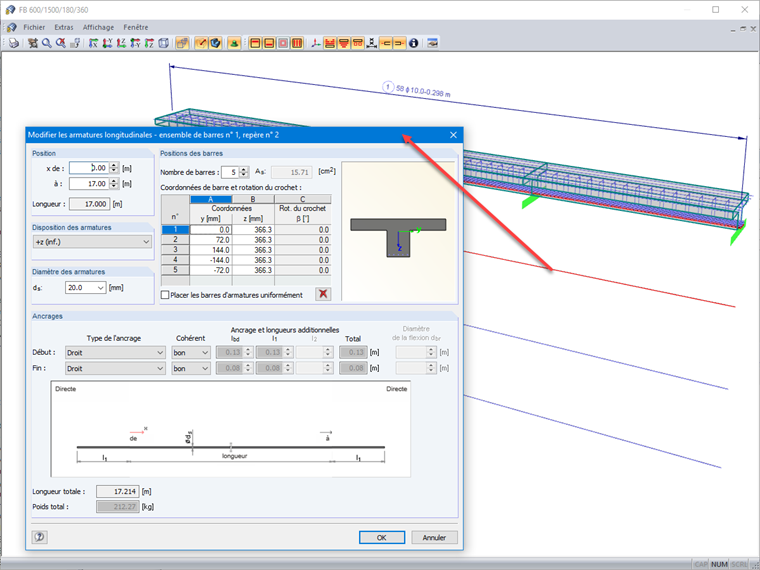Select row number 3 in bar table
The width and height of the screenshot is (760, 570).
coord(175,250)
